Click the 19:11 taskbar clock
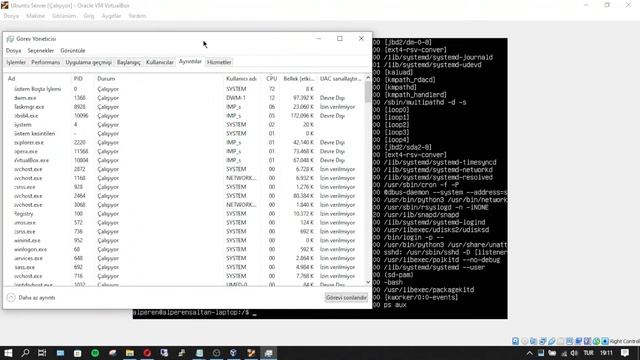 (606, 353)
